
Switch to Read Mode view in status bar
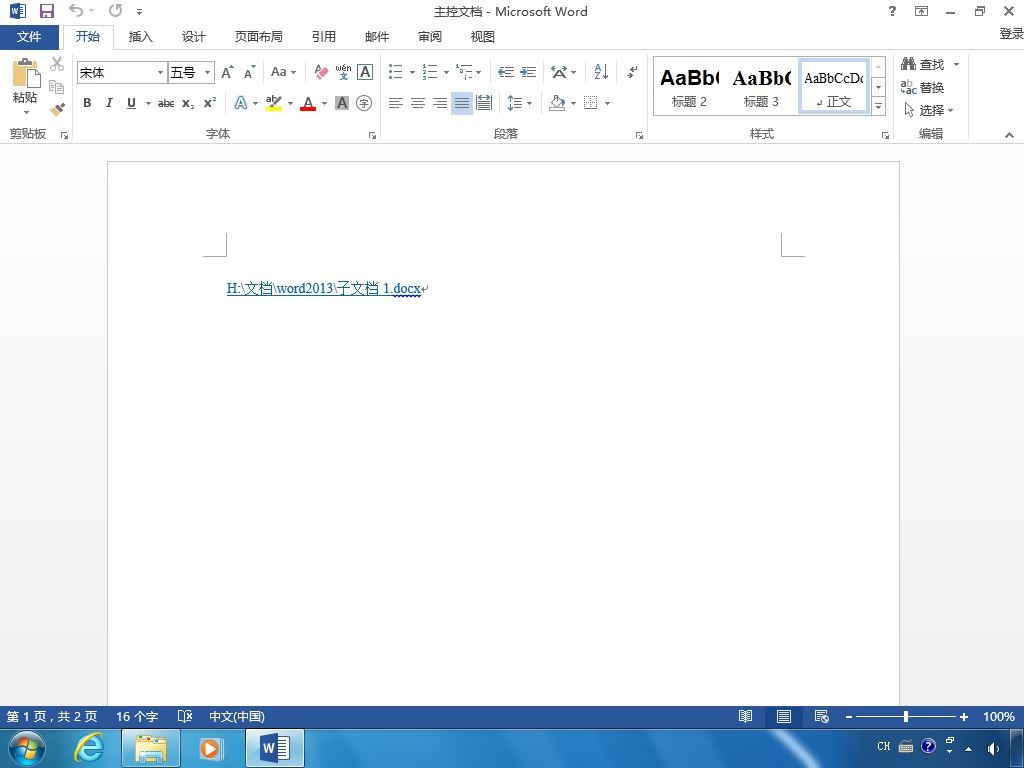click(745, 716)
